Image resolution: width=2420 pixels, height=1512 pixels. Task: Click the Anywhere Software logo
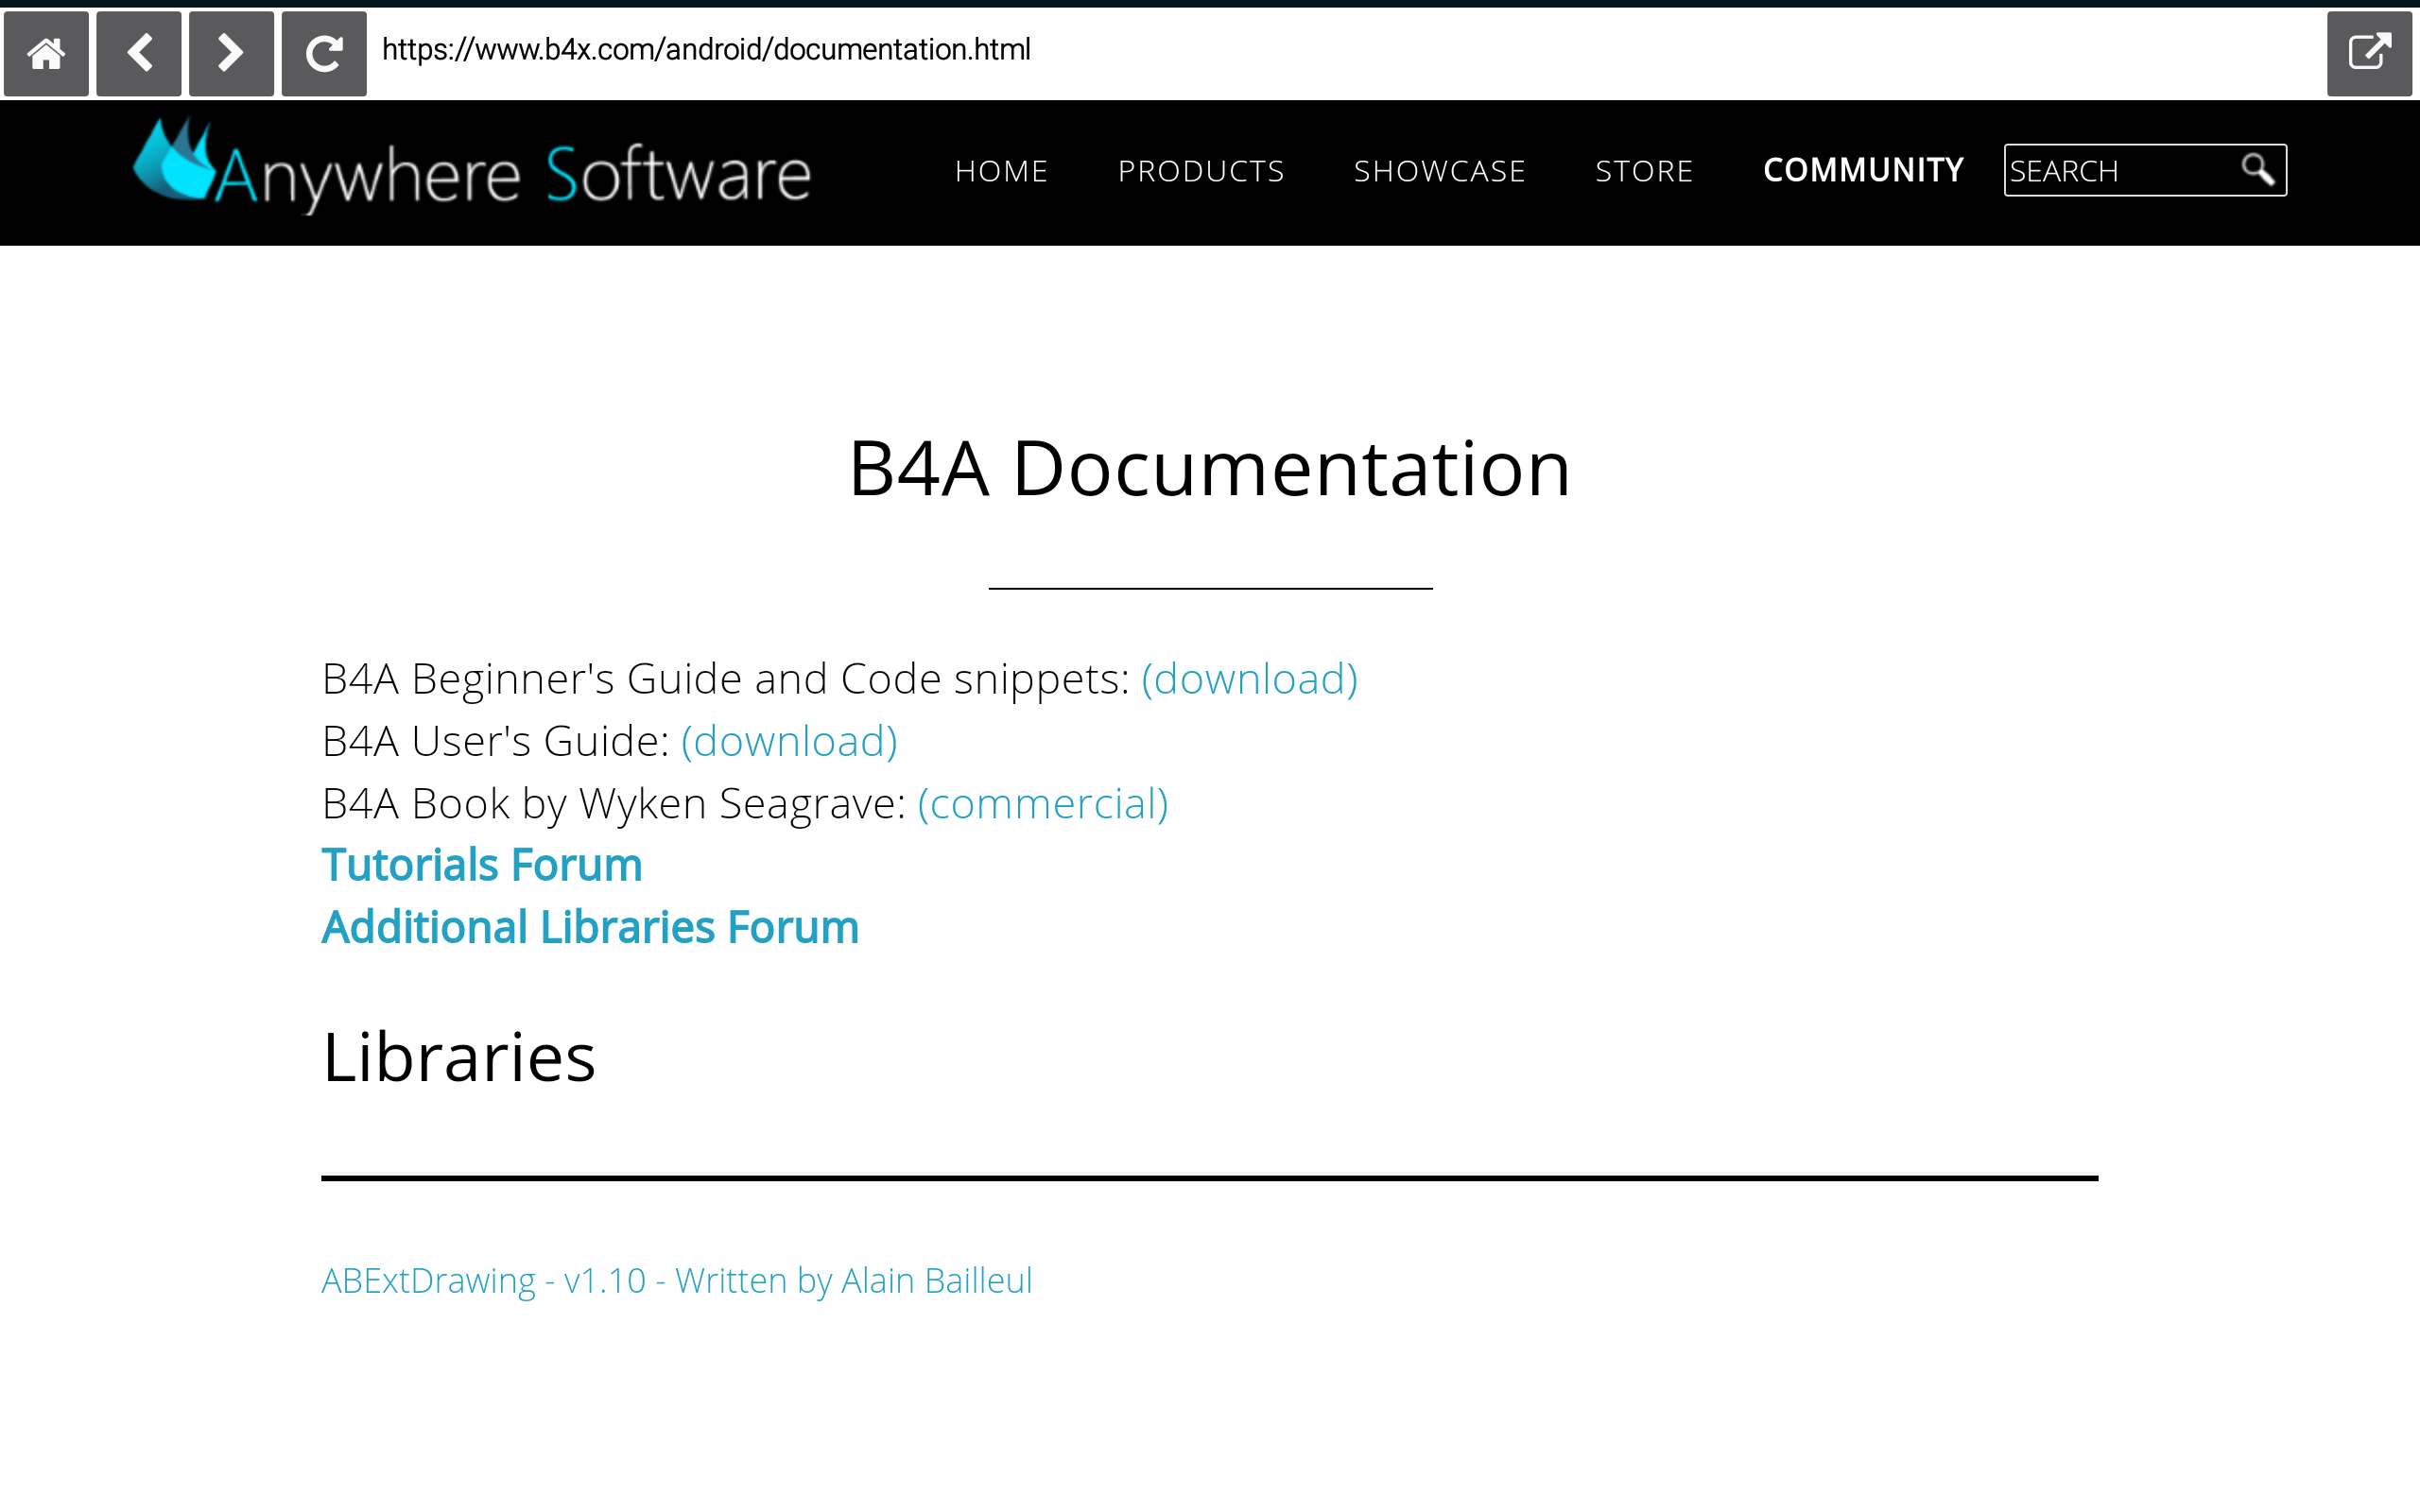472,168
